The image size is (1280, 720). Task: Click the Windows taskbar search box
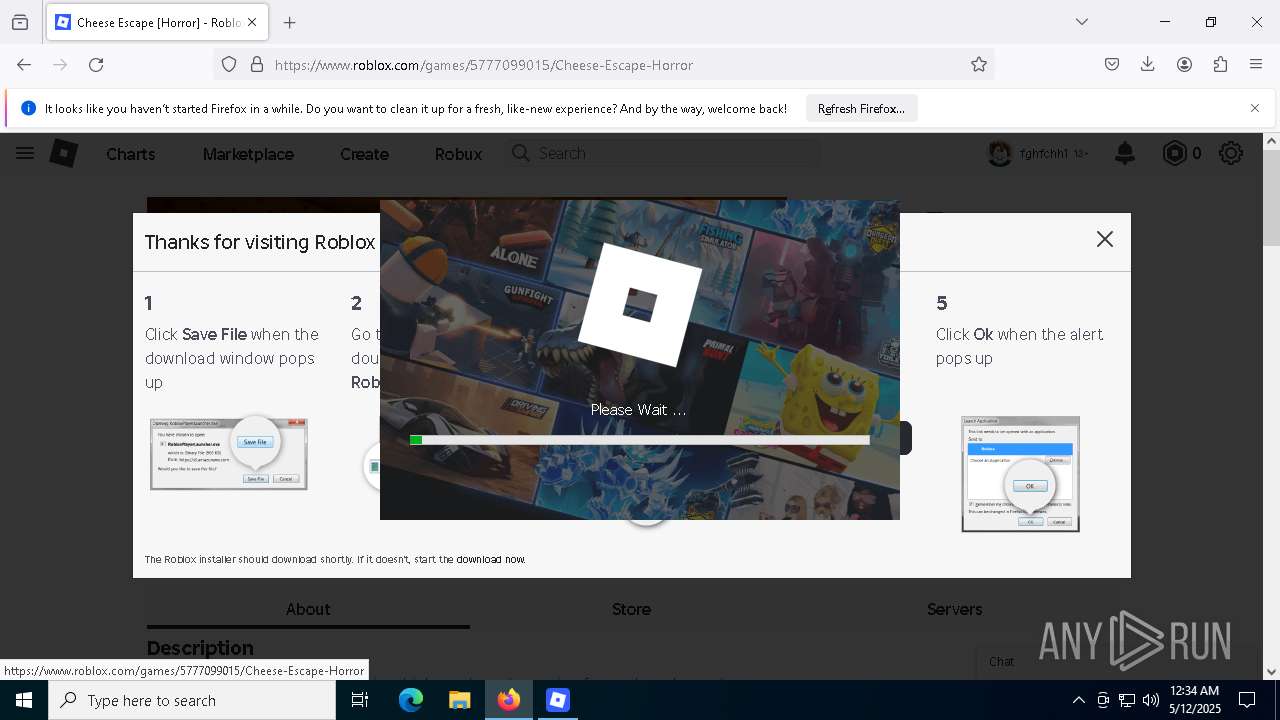(x=192, y=700)
